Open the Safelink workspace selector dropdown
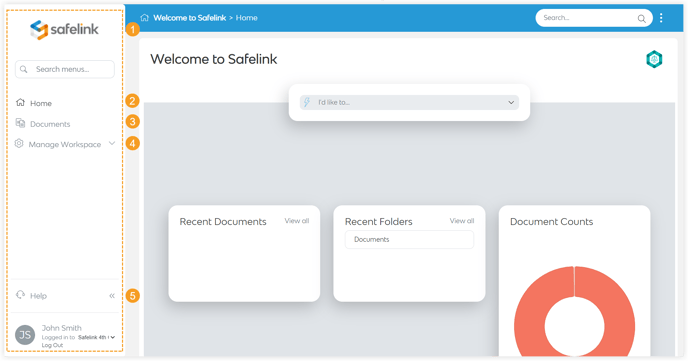Screen dimensions: 688x361 point(97,337)
